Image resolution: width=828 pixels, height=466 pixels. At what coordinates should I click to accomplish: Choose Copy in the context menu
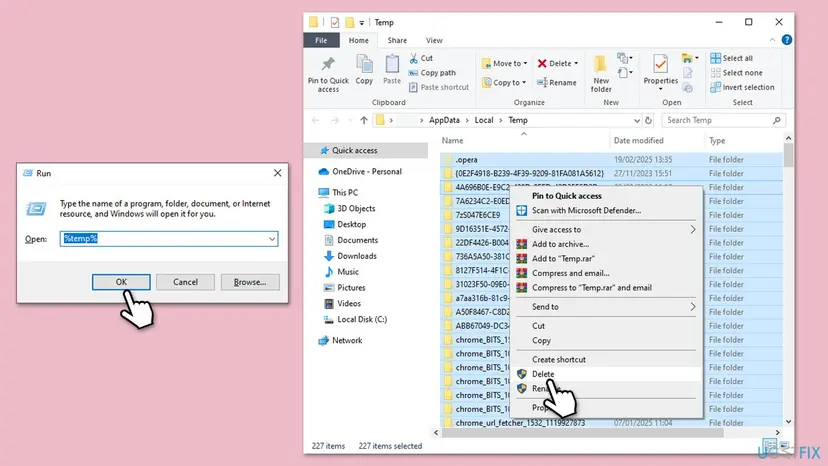(541, 341)
